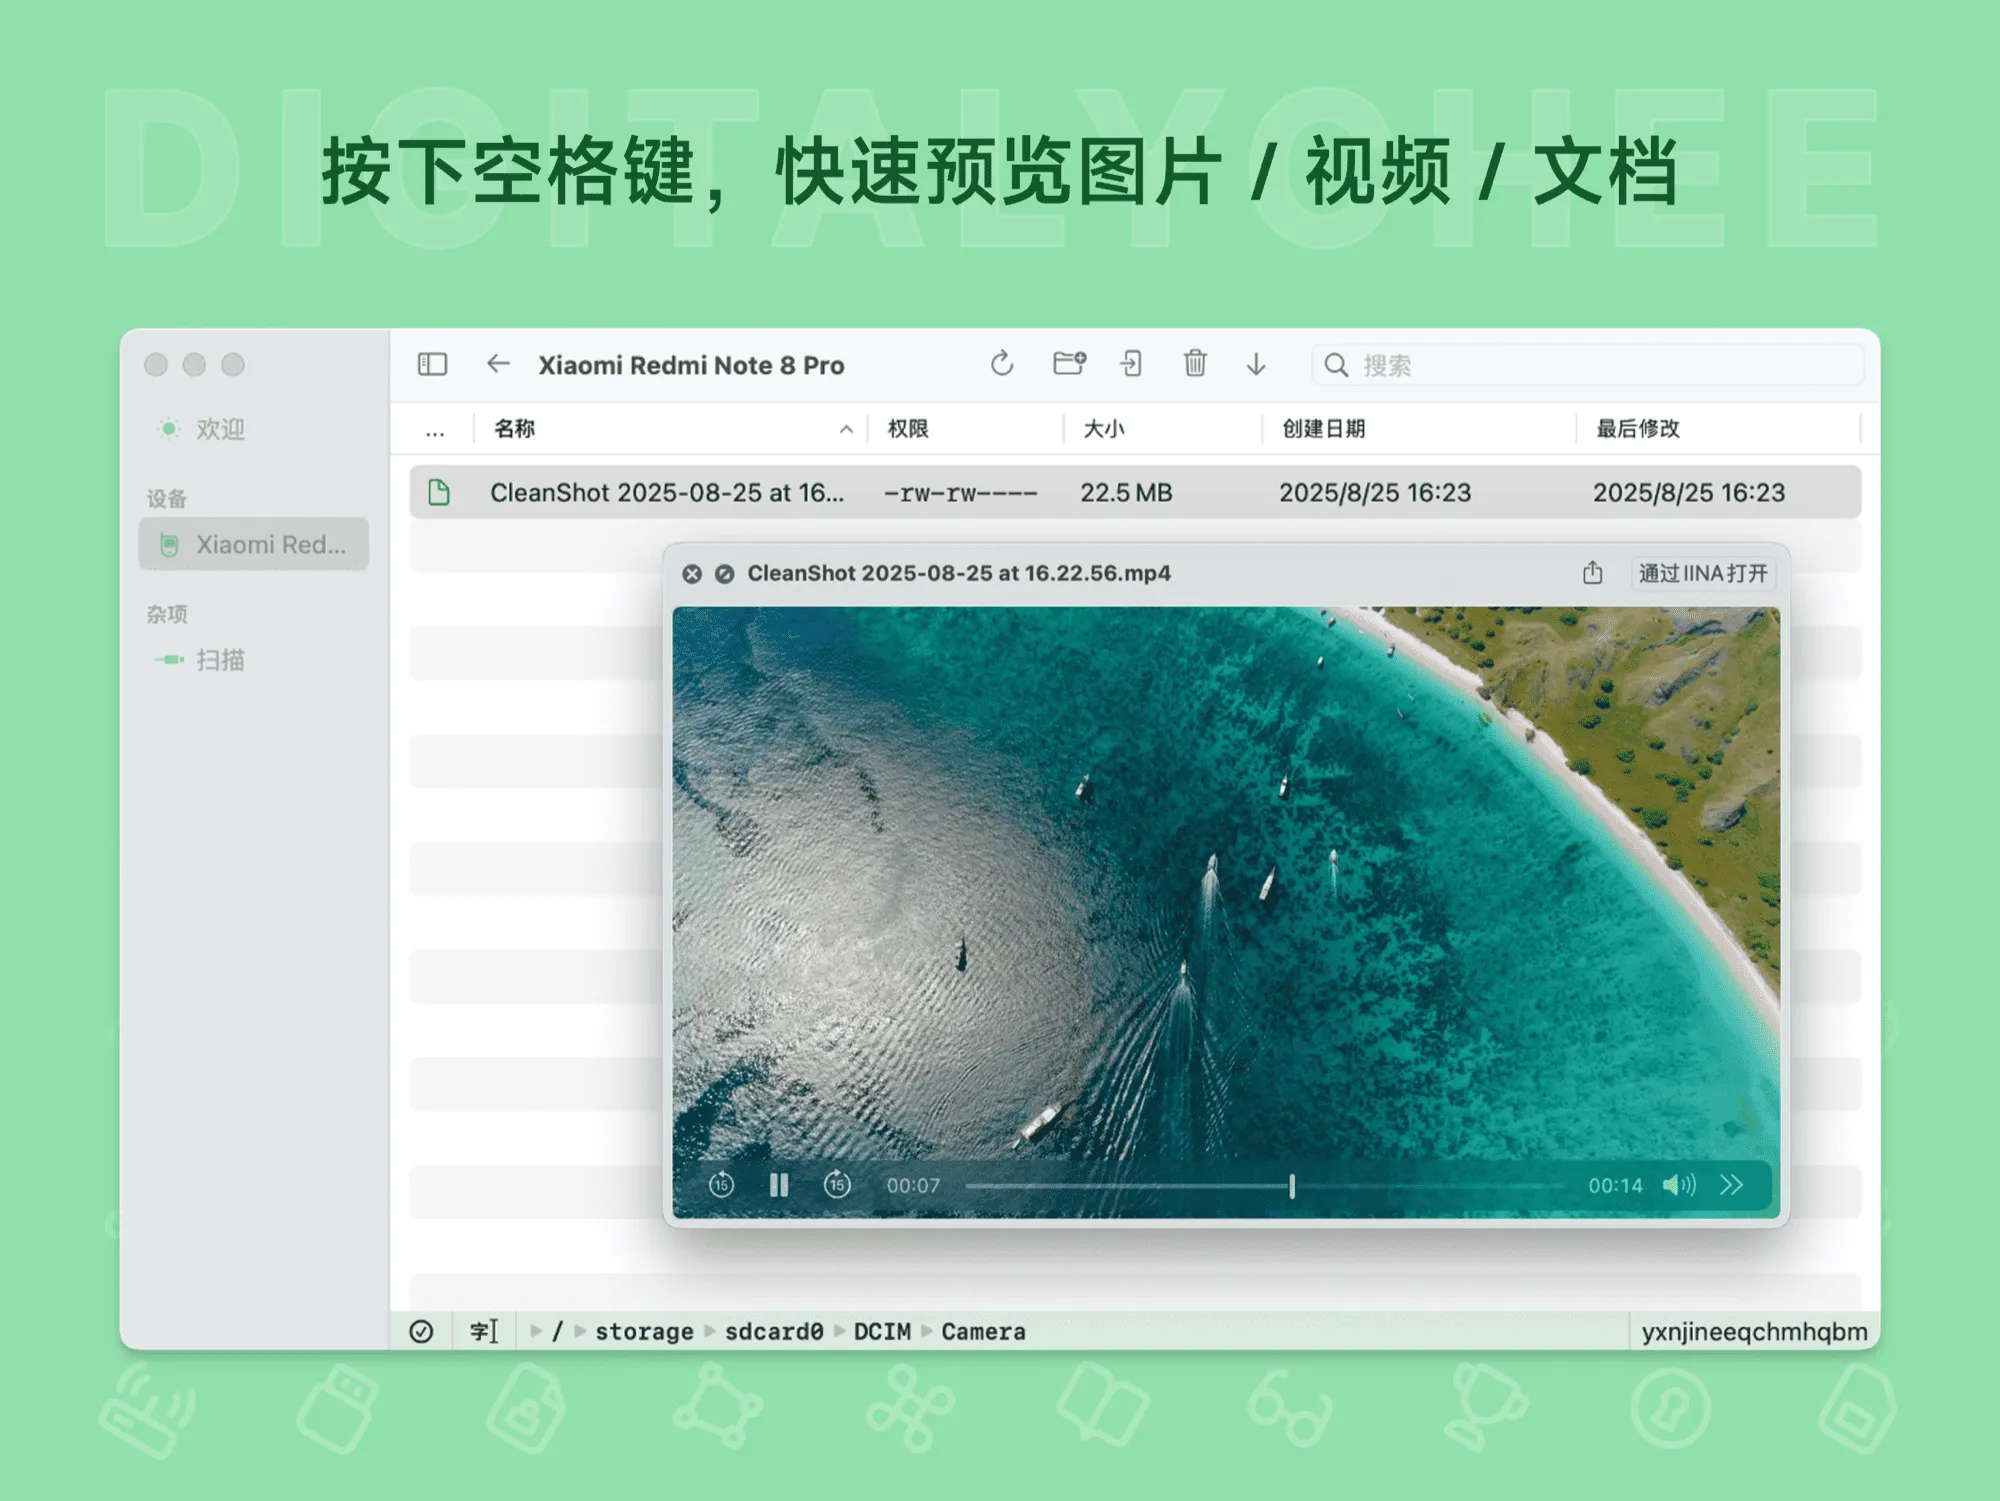Refresh the Xiaomi device file list
2000x1501 pixels.
[1002, 364]
